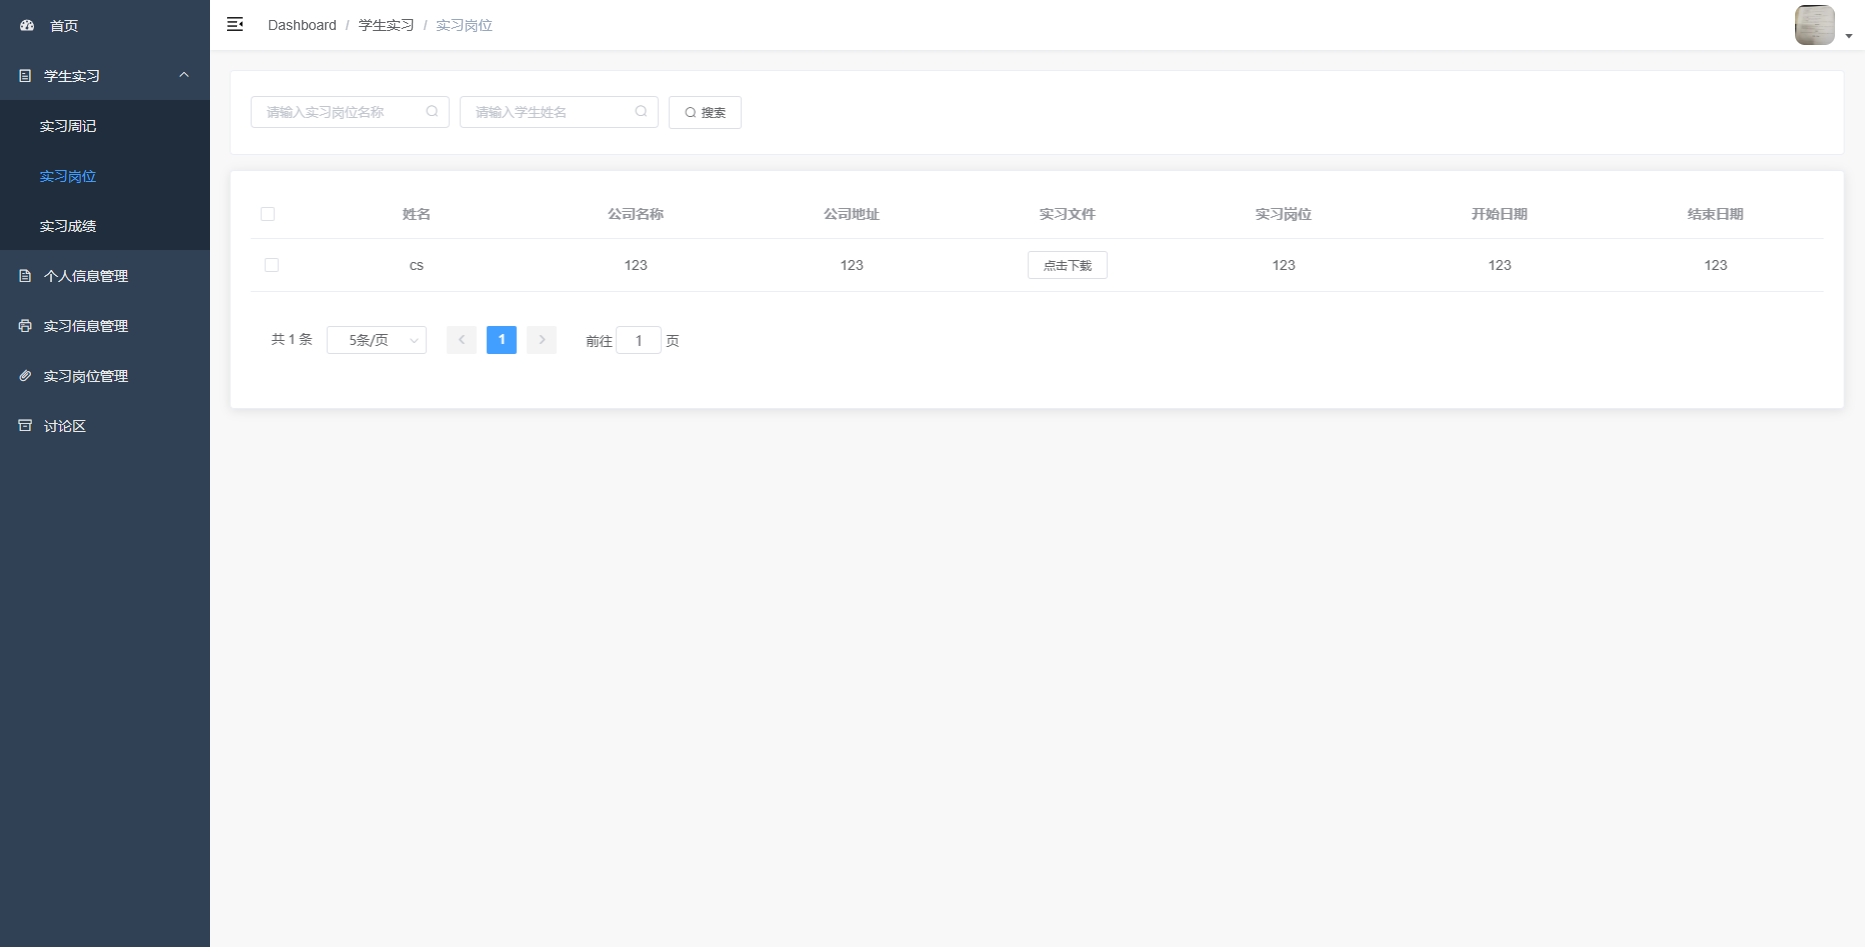This screenshot has width=1865, height=947.
Task: Click magnifier icon in position name field
Action: pos(432,112)
